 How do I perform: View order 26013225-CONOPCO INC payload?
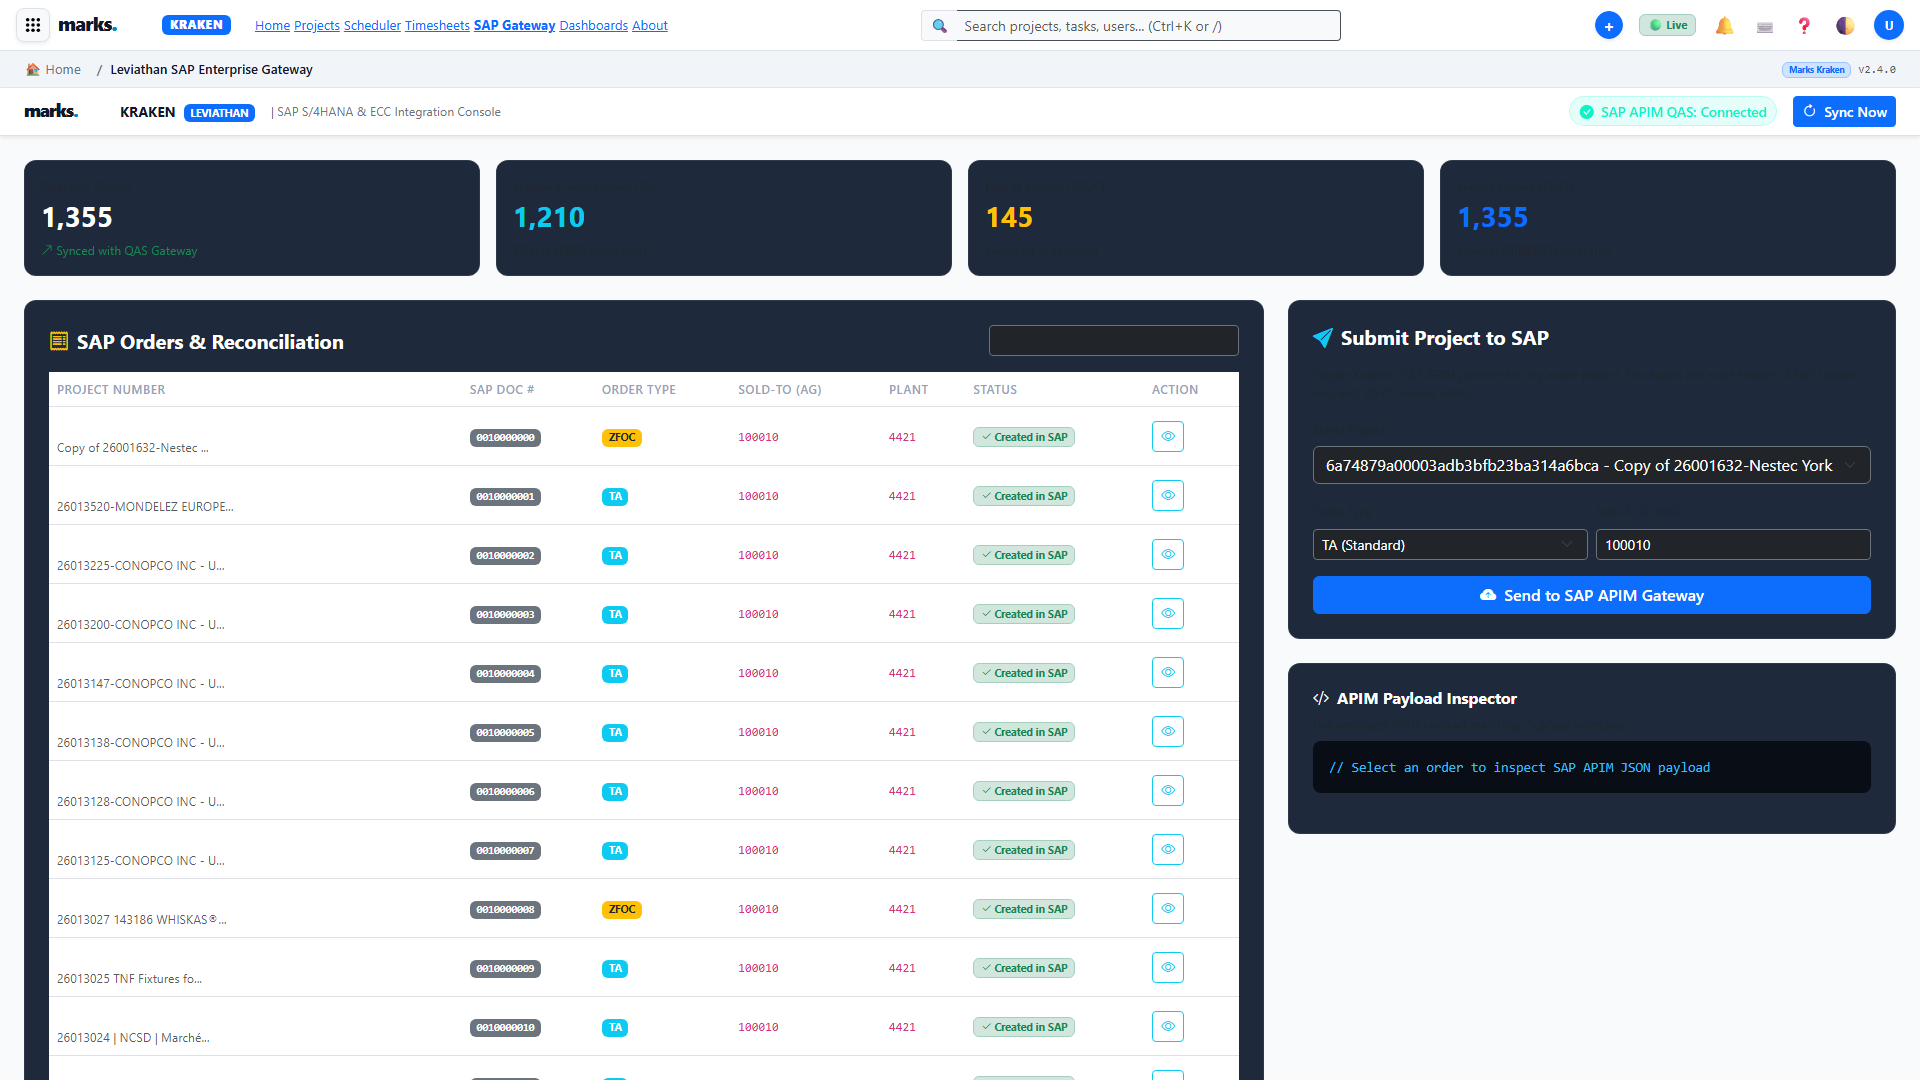tap(1167, 554)
